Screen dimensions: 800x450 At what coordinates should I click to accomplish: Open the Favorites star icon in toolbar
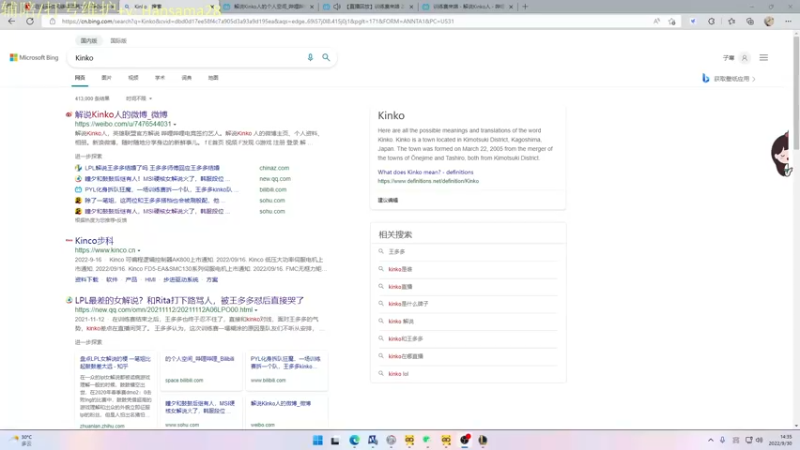click(731, 21)
